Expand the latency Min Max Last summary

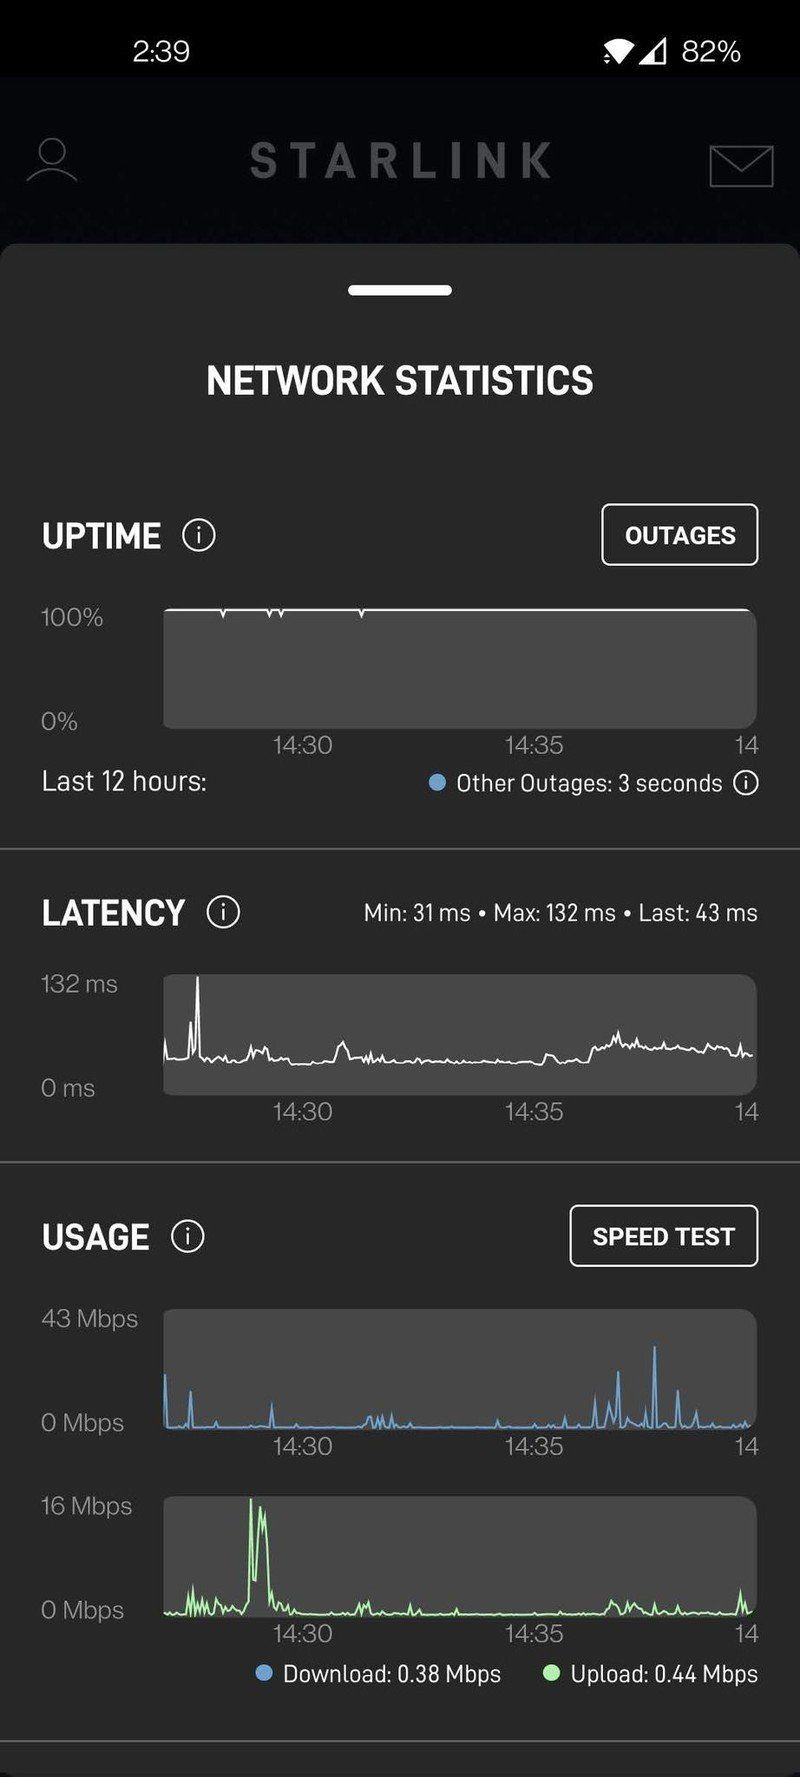[x=560, y=911]
